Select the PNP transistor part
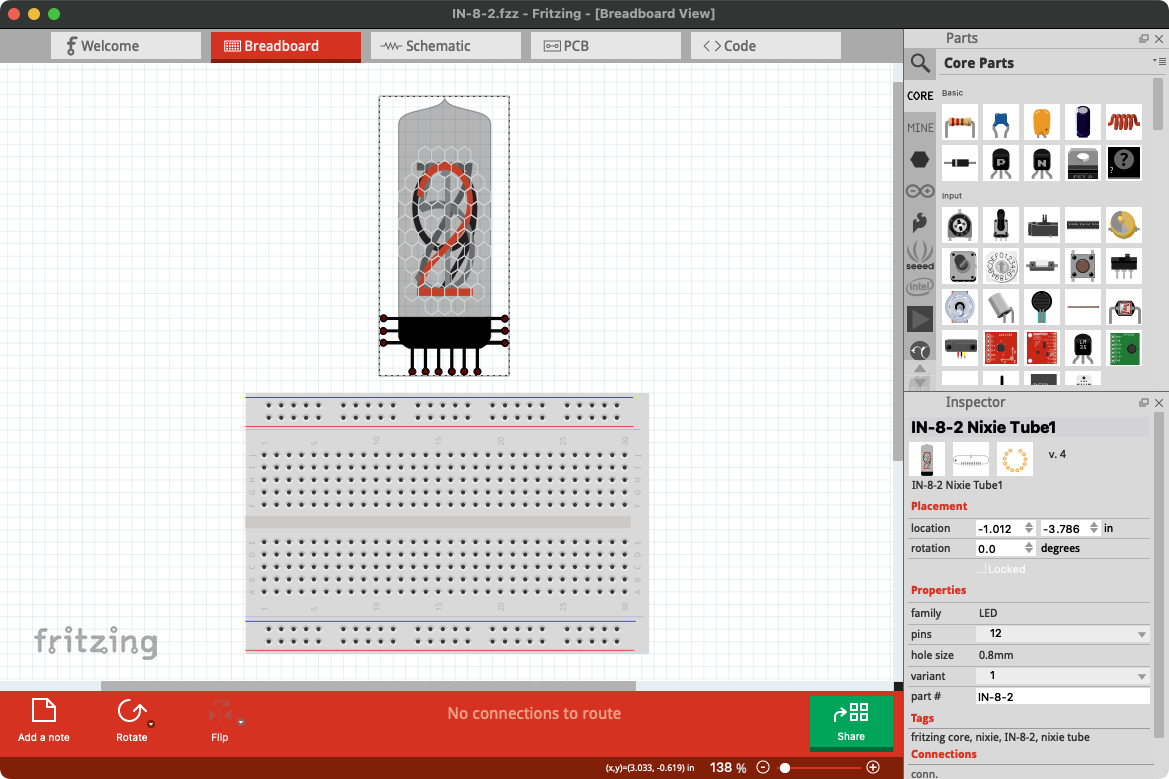This screenshot has width=1169, height=779. (x=1001, y=163)
